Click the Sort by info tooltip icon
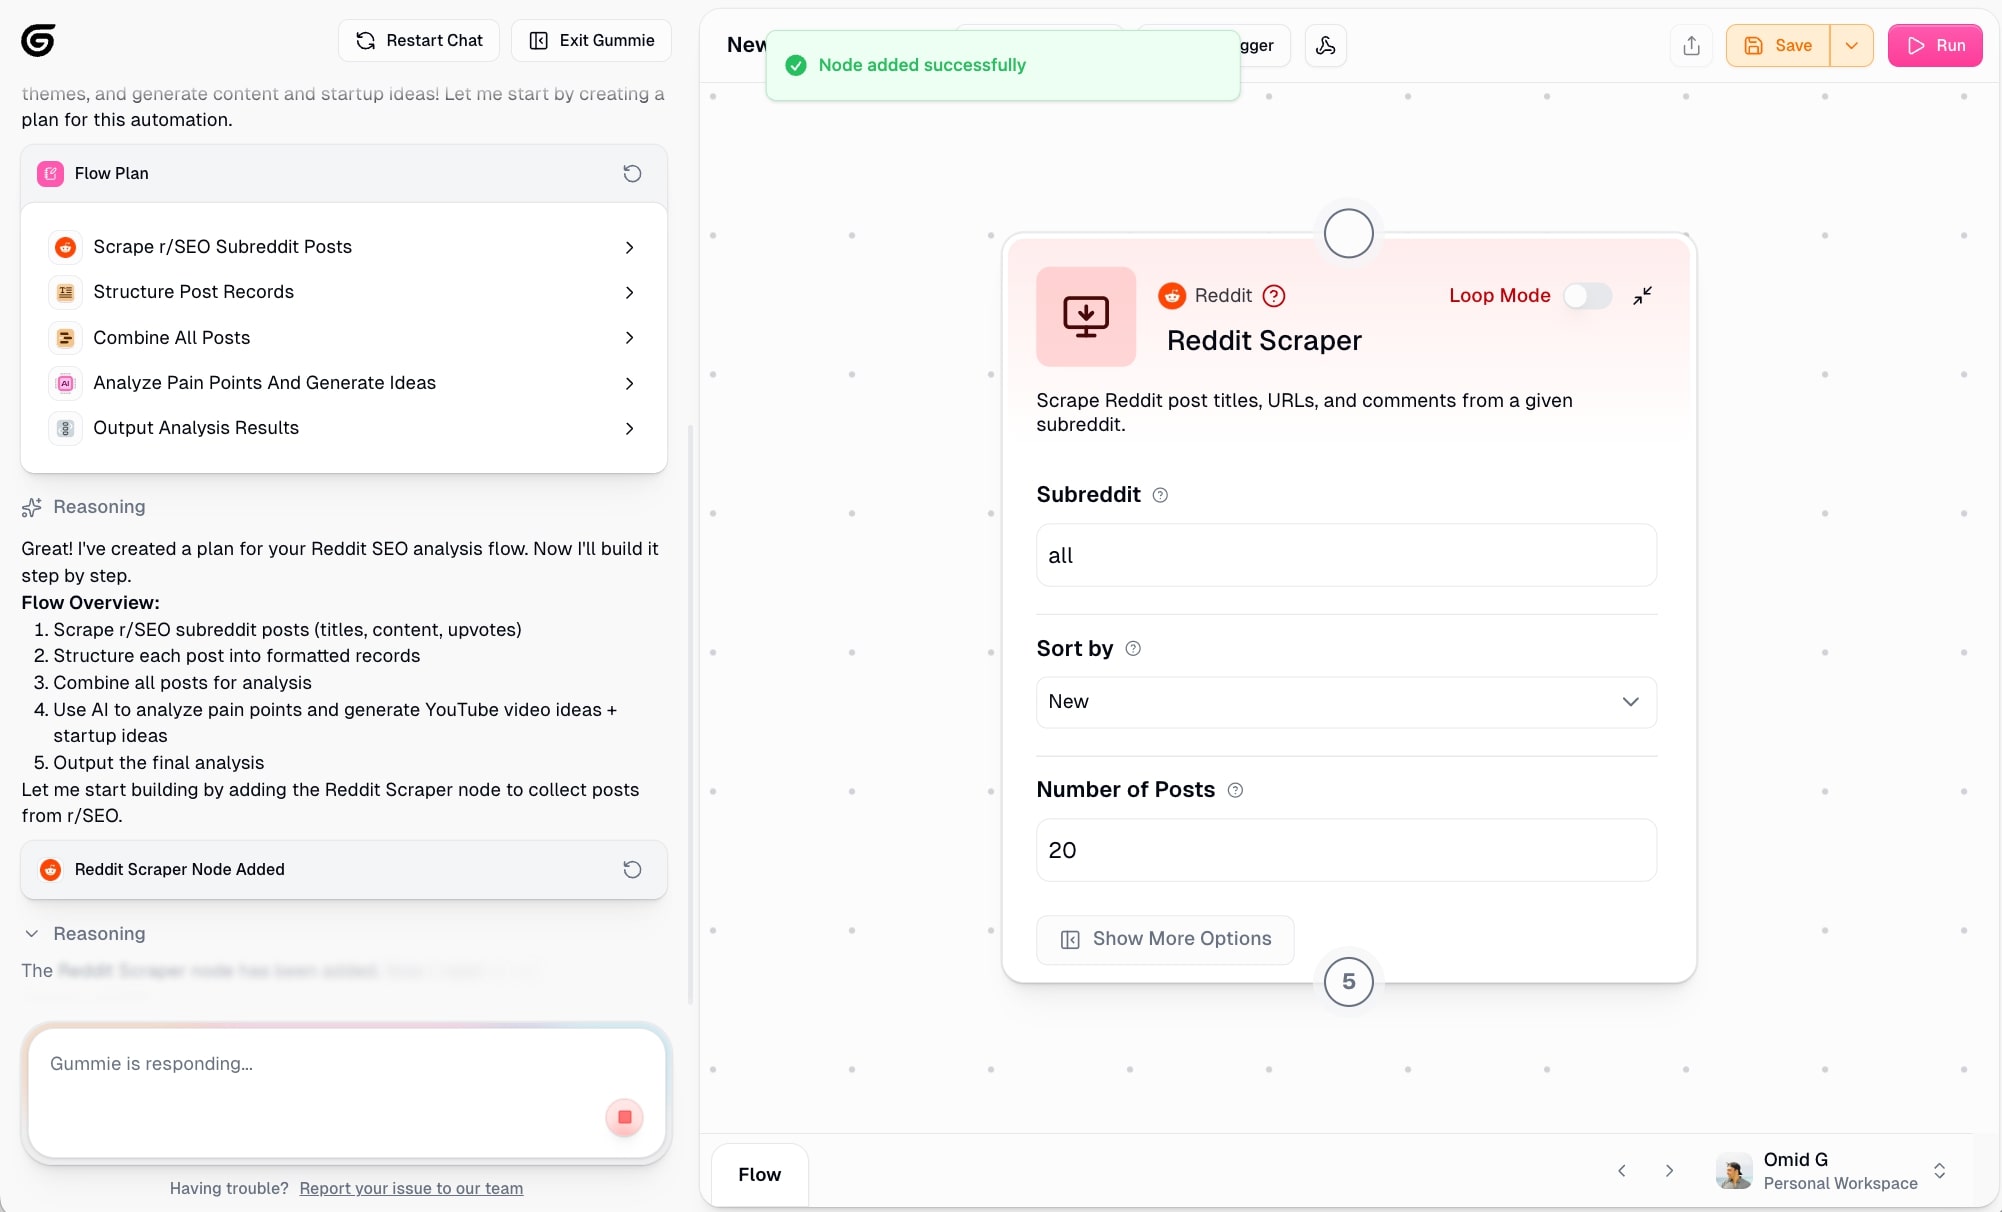Screen dimensions: 2002x1212 point(1133,648)
